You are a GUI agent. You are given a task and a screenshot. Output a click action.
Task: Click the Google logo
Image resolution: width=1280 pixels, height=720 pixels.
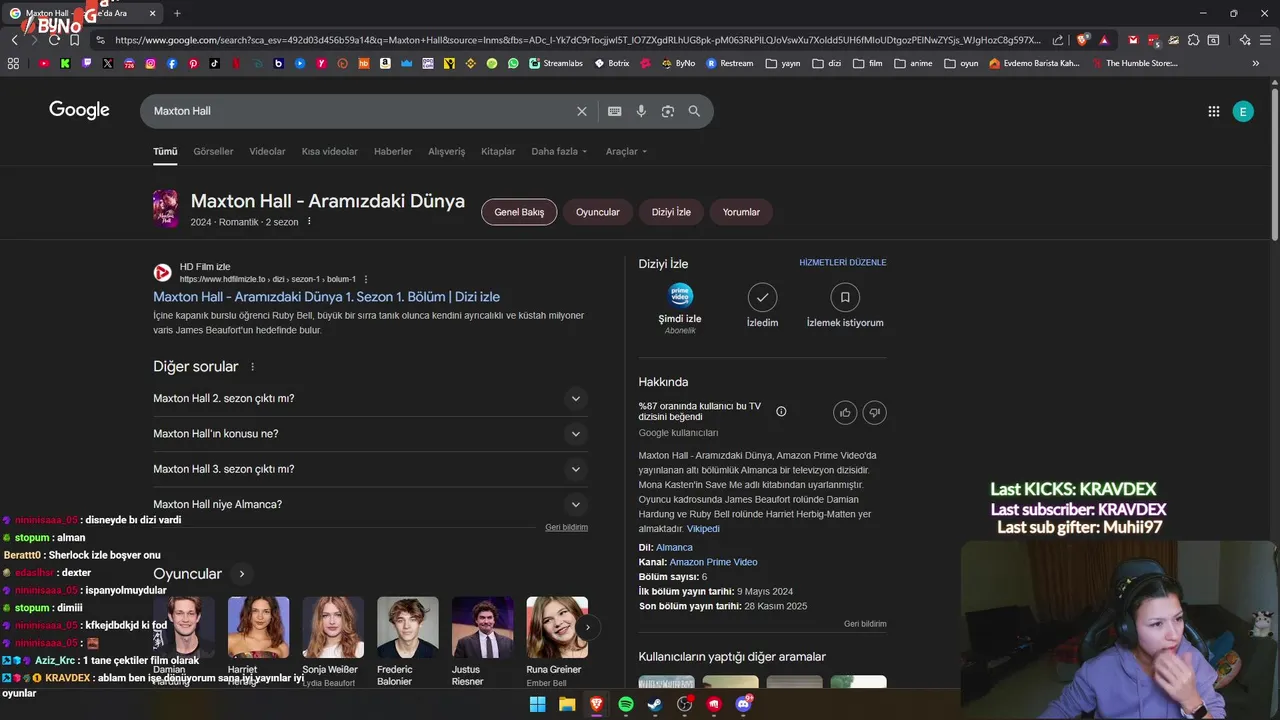click(x=79, y=110)
